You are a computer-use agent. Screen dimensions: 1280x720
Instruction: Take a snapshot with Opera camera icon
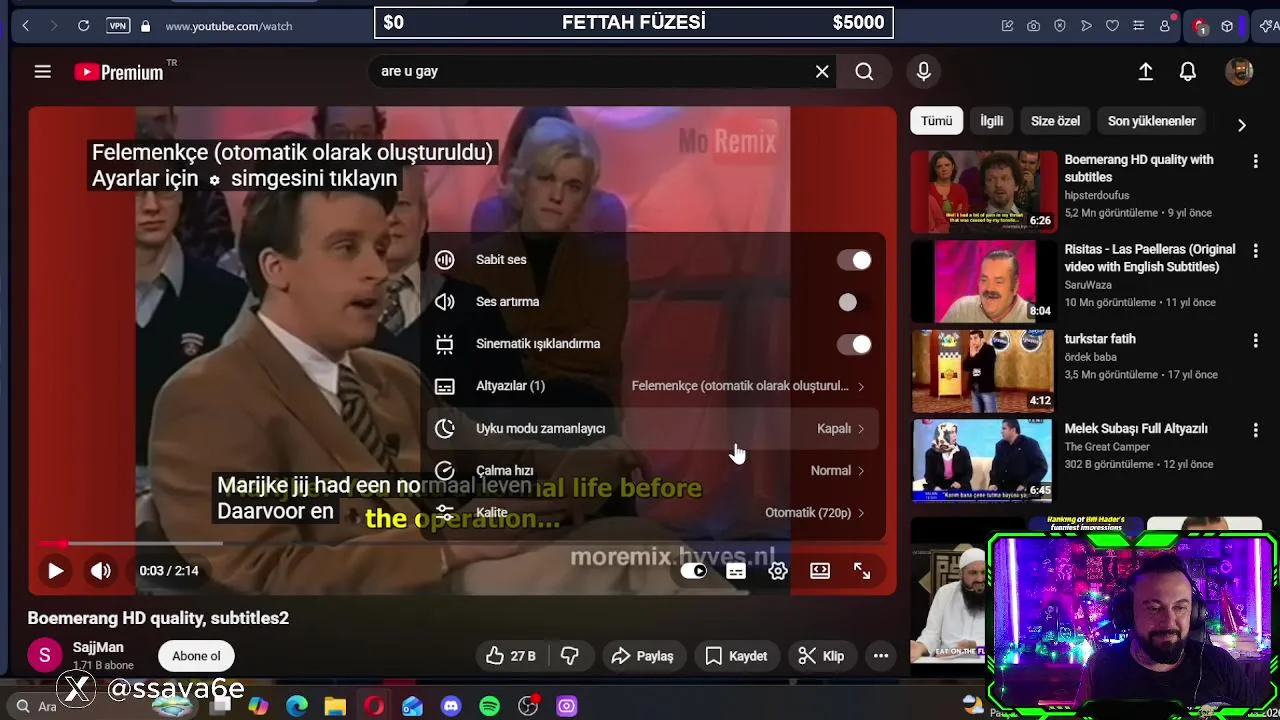tap(1033, 26)
